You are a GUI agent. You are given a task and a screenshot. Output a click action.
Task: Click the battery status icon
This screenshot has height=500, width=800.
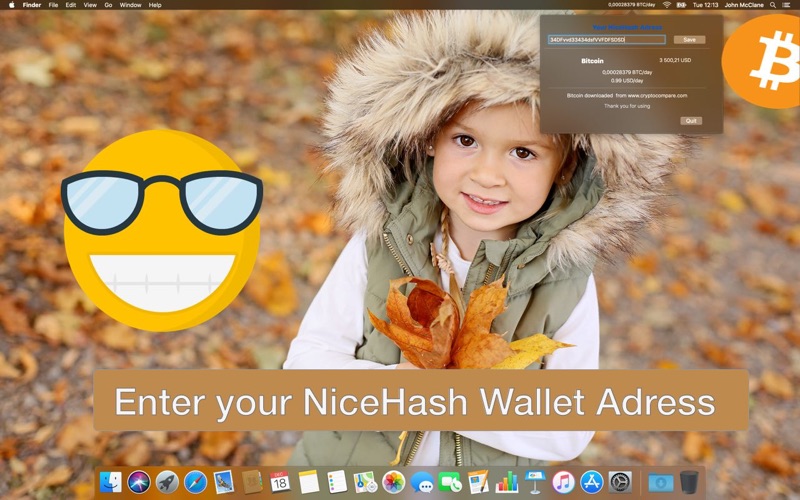point(681,5)
